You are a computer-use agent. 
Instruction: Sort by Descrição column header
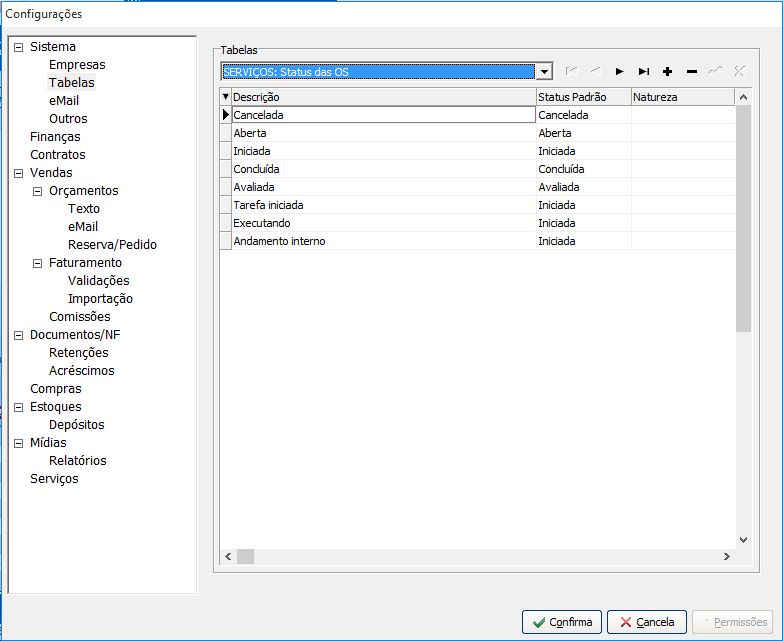click(x=384, y=97)
